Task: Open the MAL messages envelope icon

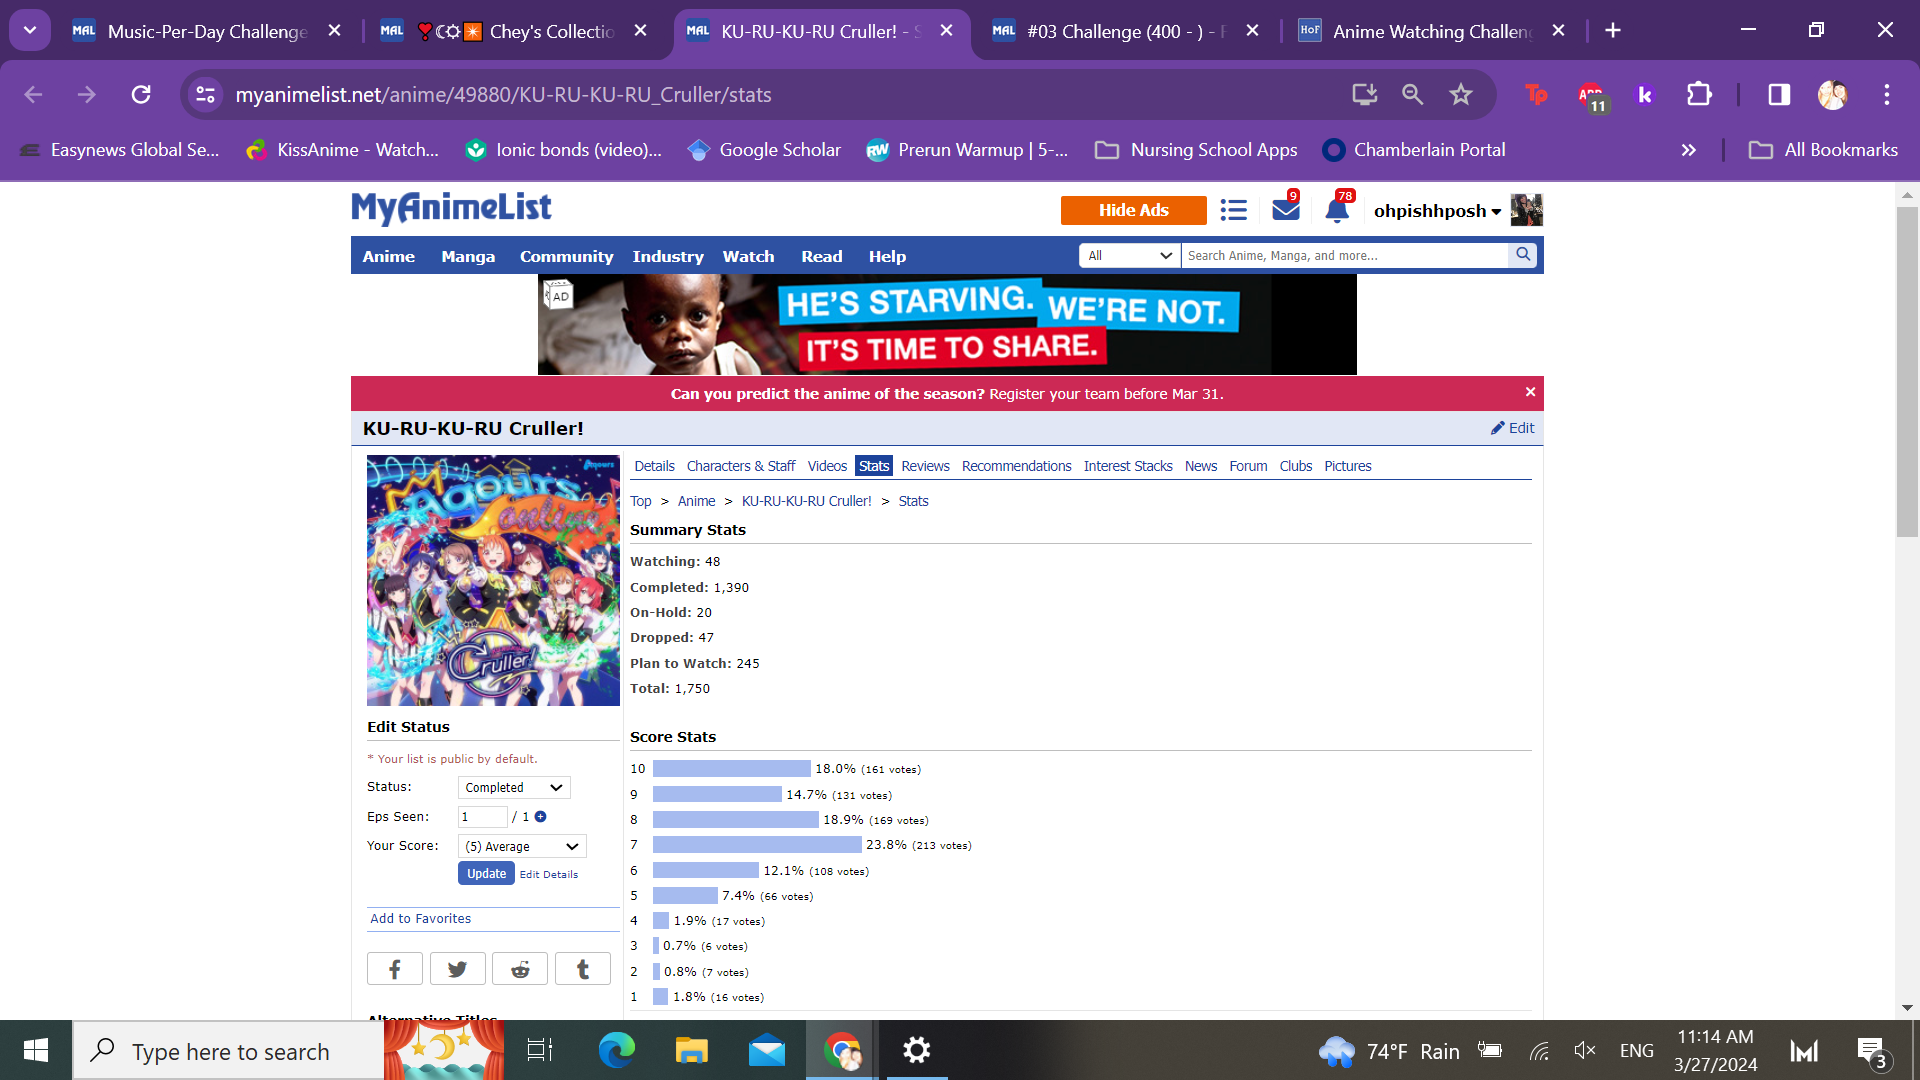Action: [1285, 210]
